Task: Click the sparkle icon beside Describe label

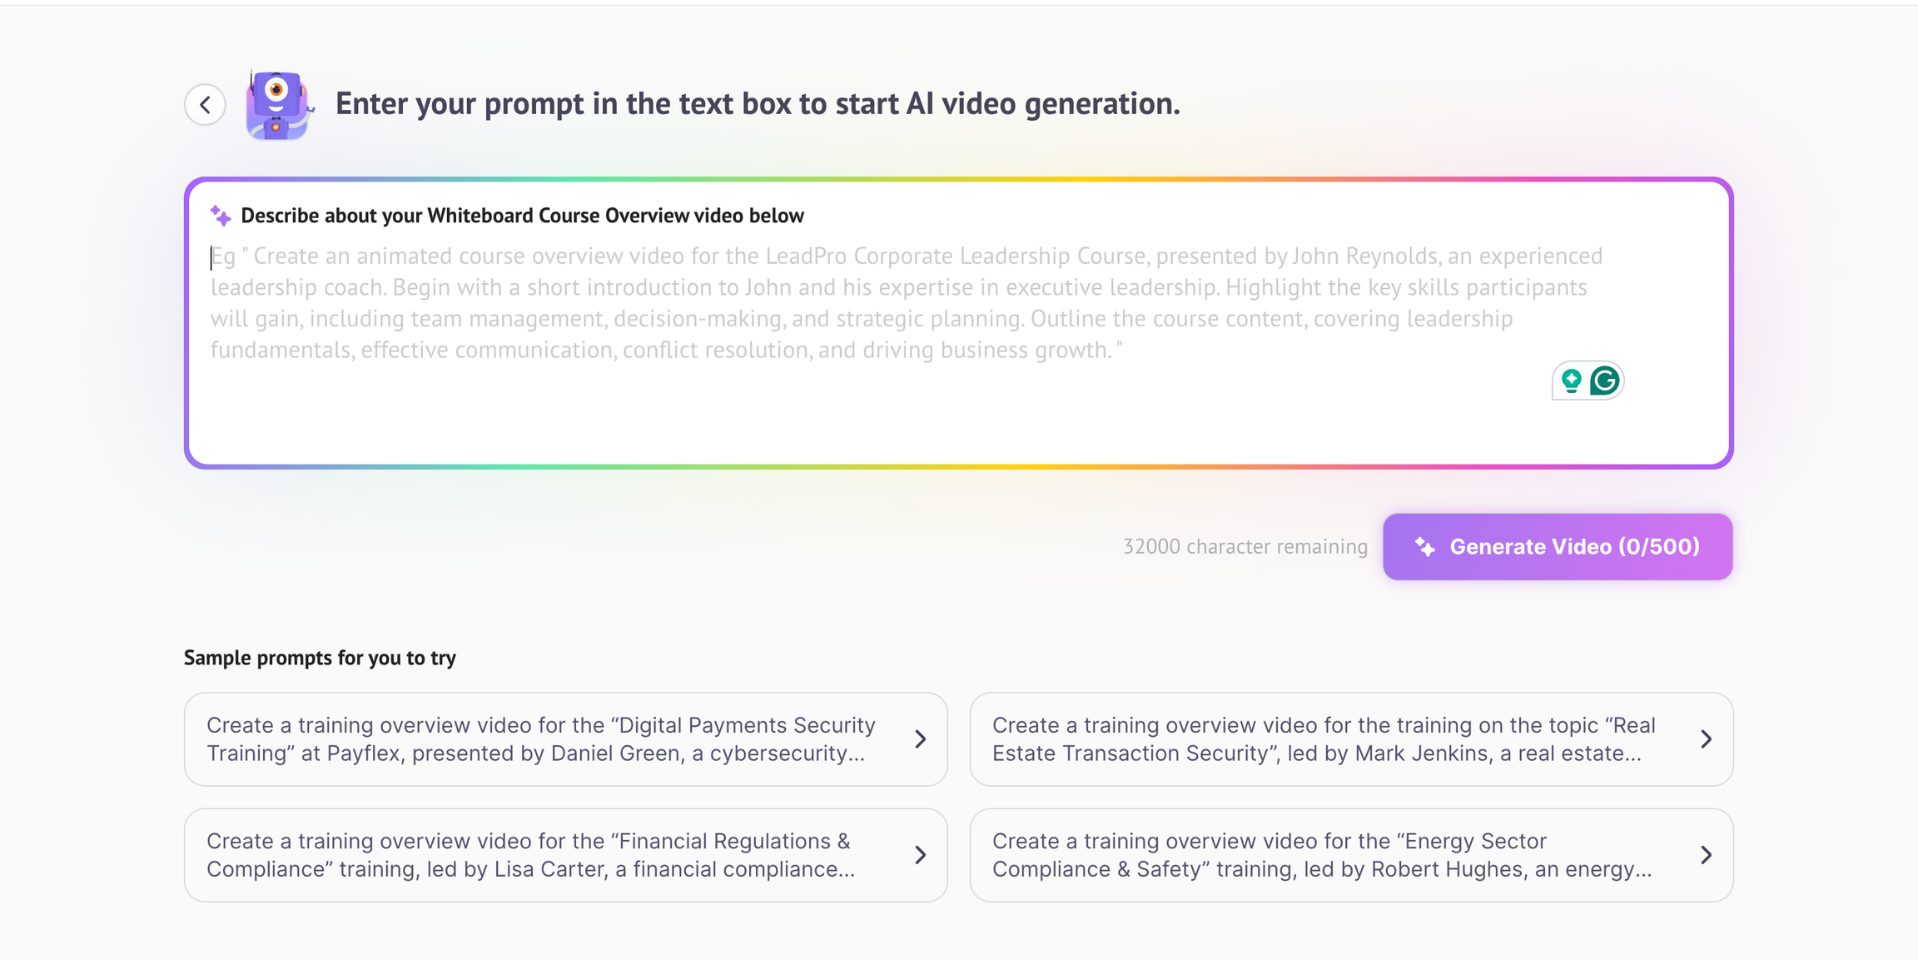Action: tap(220, 215)
